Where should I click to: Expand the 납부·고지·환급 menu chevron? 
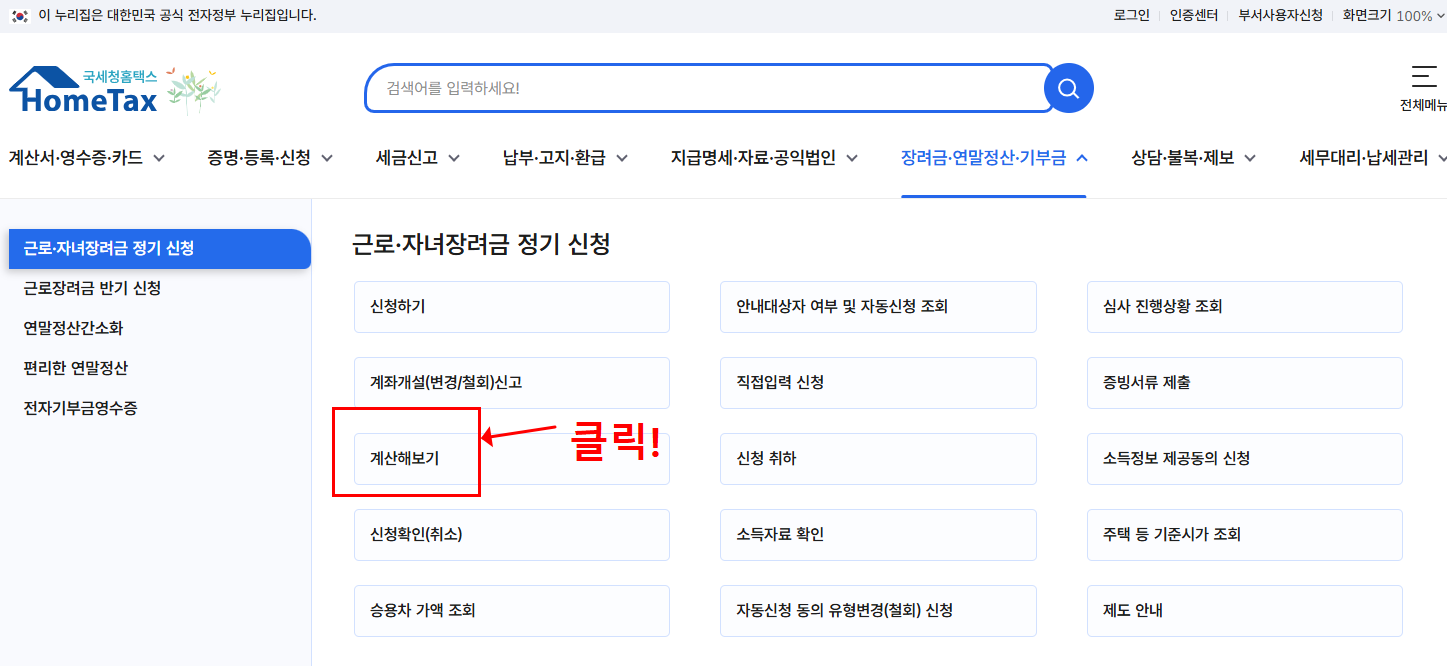pos(621,157)
